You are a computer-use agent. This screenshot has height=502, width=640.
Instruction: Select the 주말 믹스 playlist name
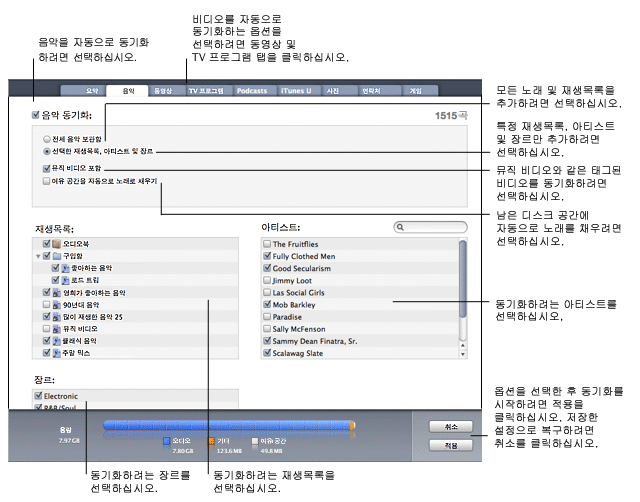[x=76, y=353]
